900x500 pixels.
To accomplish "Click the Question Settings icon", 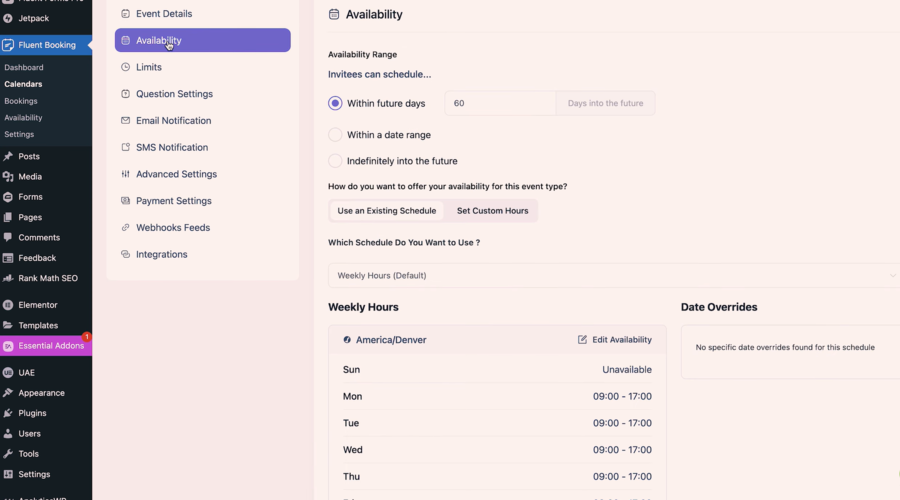I will (x=125, y=94).
